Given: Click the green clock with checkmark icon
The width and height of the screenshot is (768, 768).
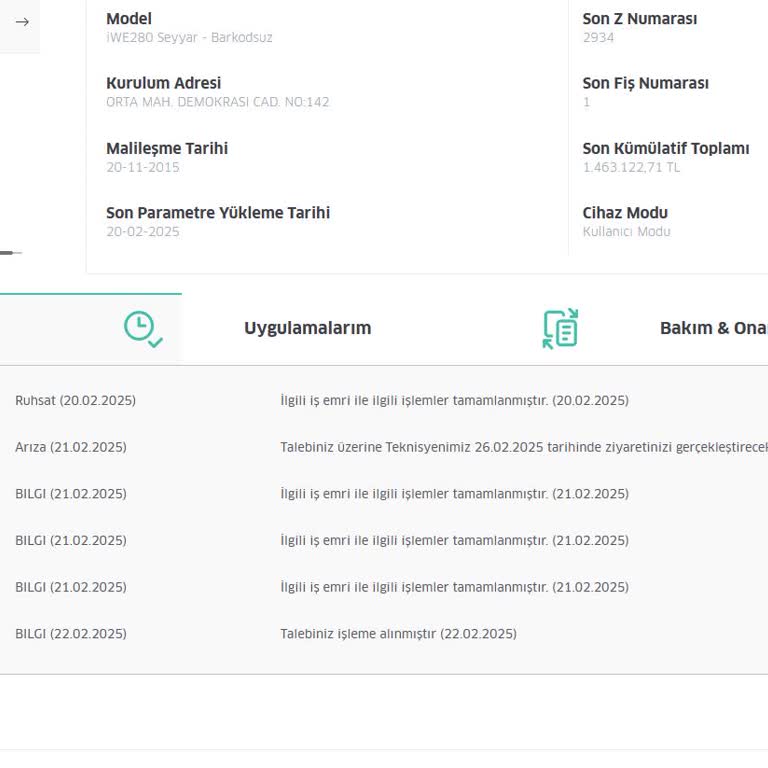Looking at the screenshot, I should pos(142,329).
